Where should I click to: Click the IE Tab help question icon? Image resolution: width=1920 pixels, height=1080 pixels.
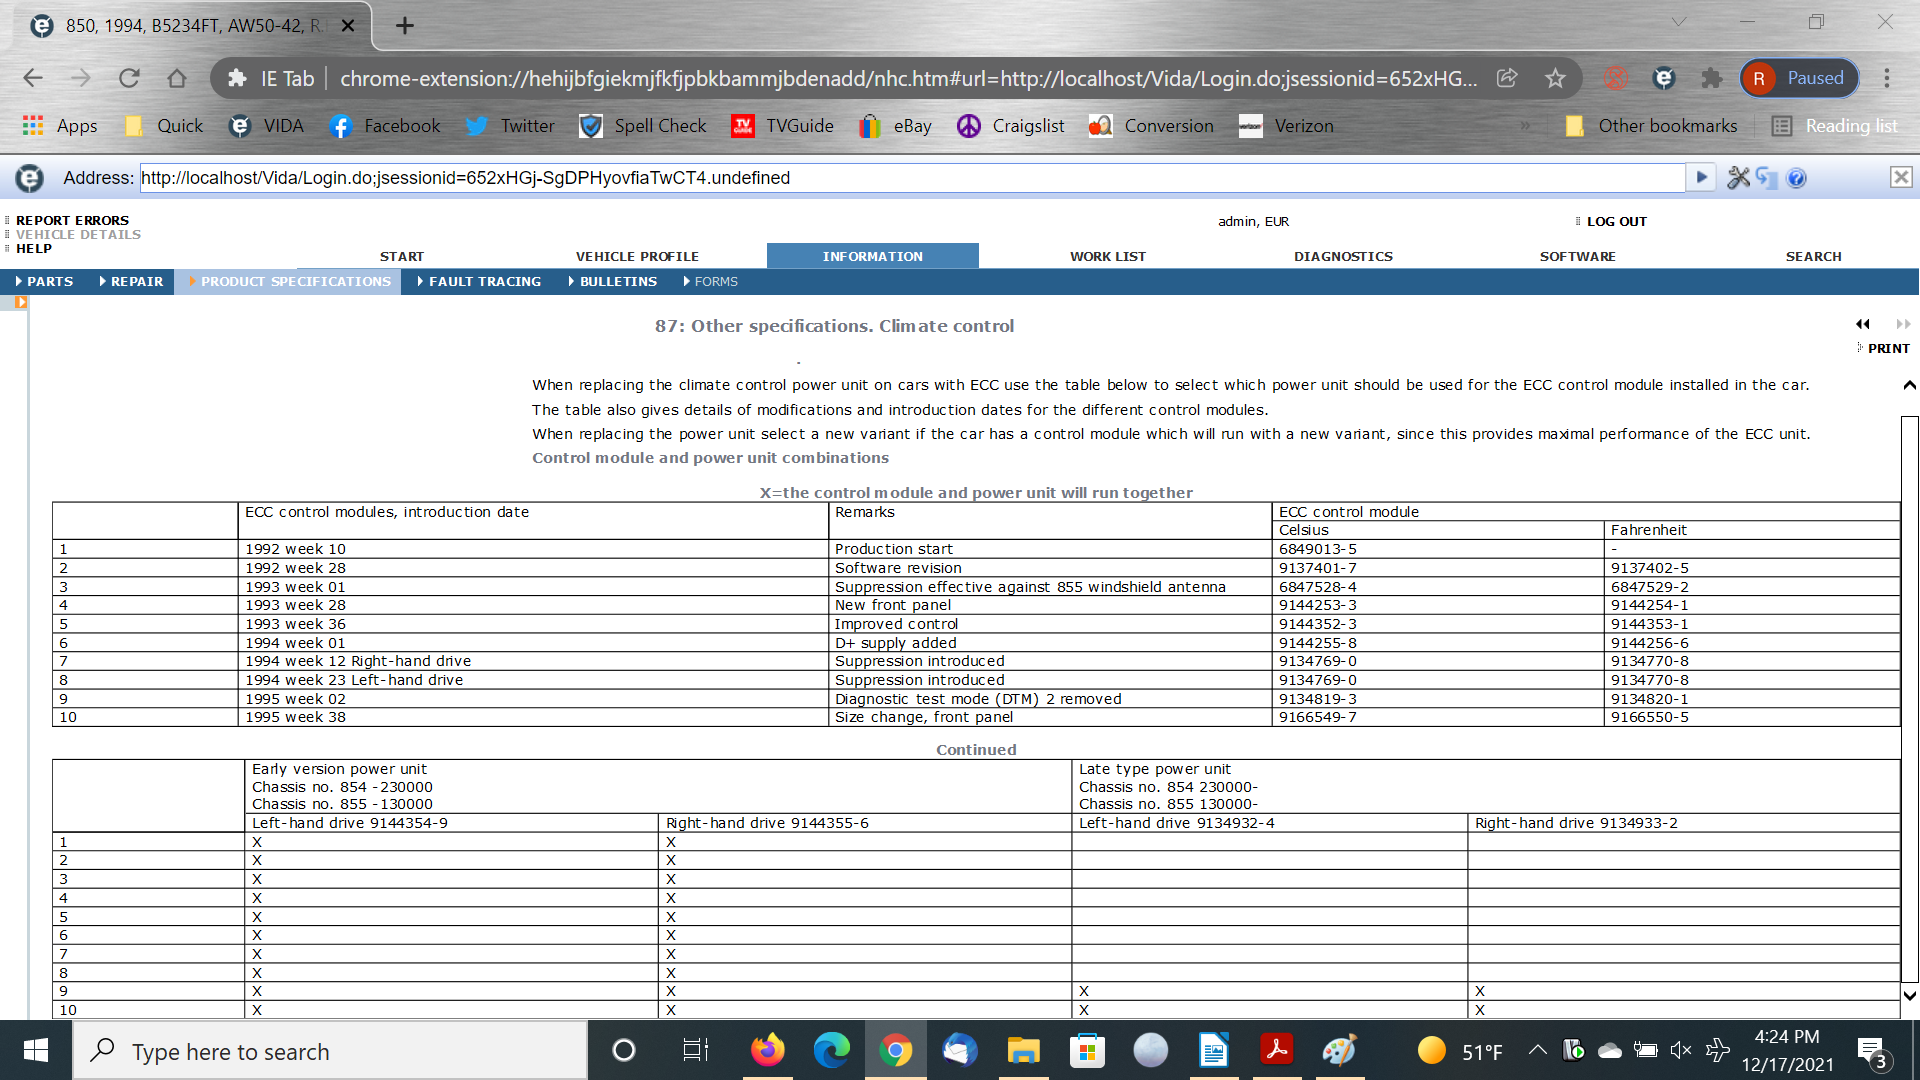(1796, 178)
